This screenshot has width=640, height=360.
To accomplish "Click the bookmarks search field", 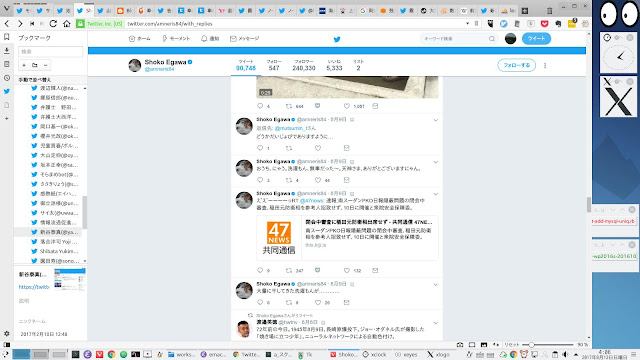I will [50, 51].
